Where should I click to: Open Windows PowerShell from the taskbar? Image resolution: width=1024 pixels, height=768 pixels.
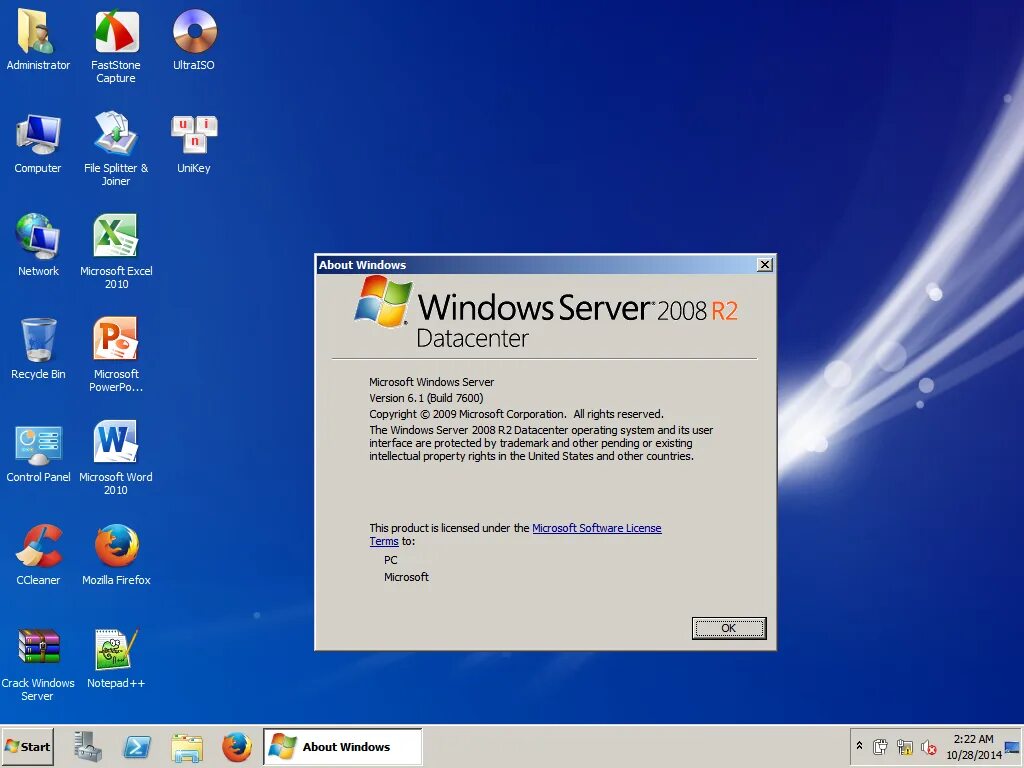(137, 746)
